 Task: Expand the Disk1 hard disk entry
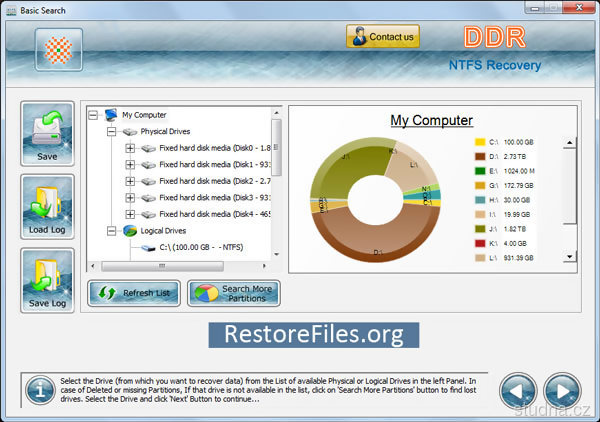click(130, 165)
